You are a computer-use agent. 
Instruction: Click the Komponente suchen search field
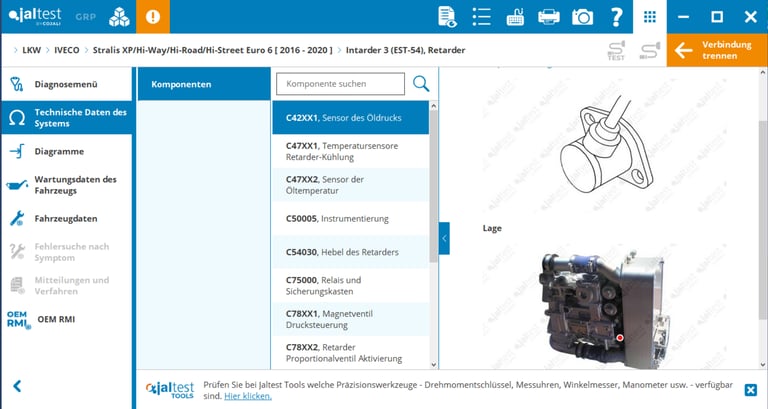(340, 84)
